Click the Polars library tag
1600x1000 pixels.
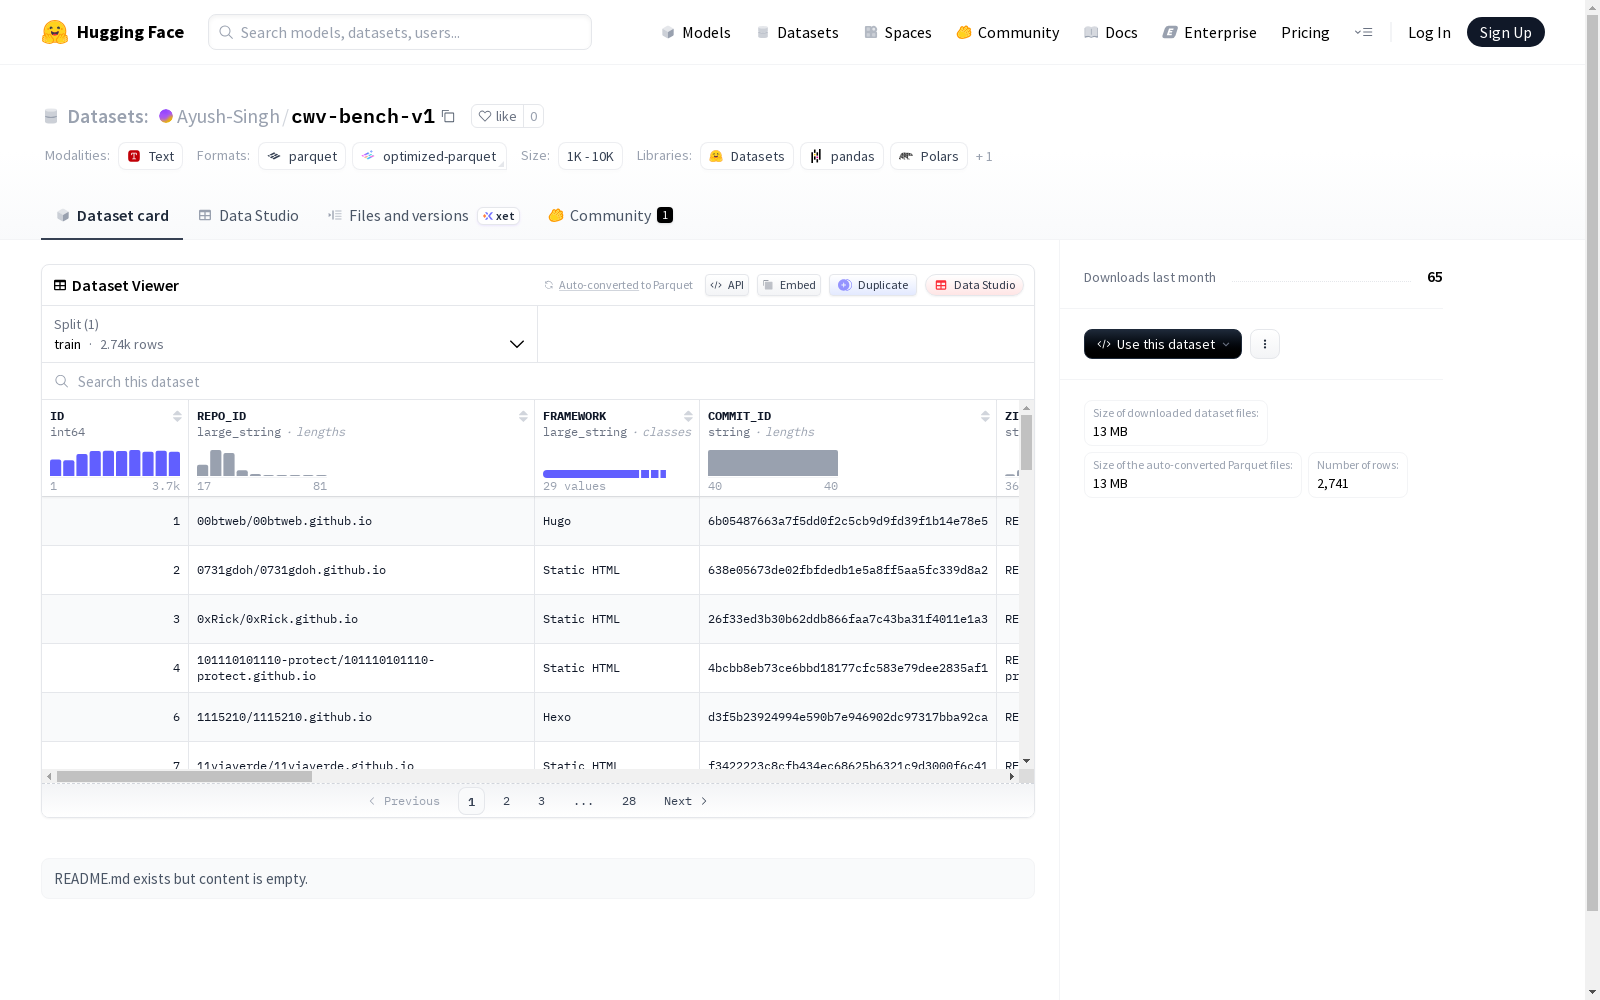click(x=929, y=156)
